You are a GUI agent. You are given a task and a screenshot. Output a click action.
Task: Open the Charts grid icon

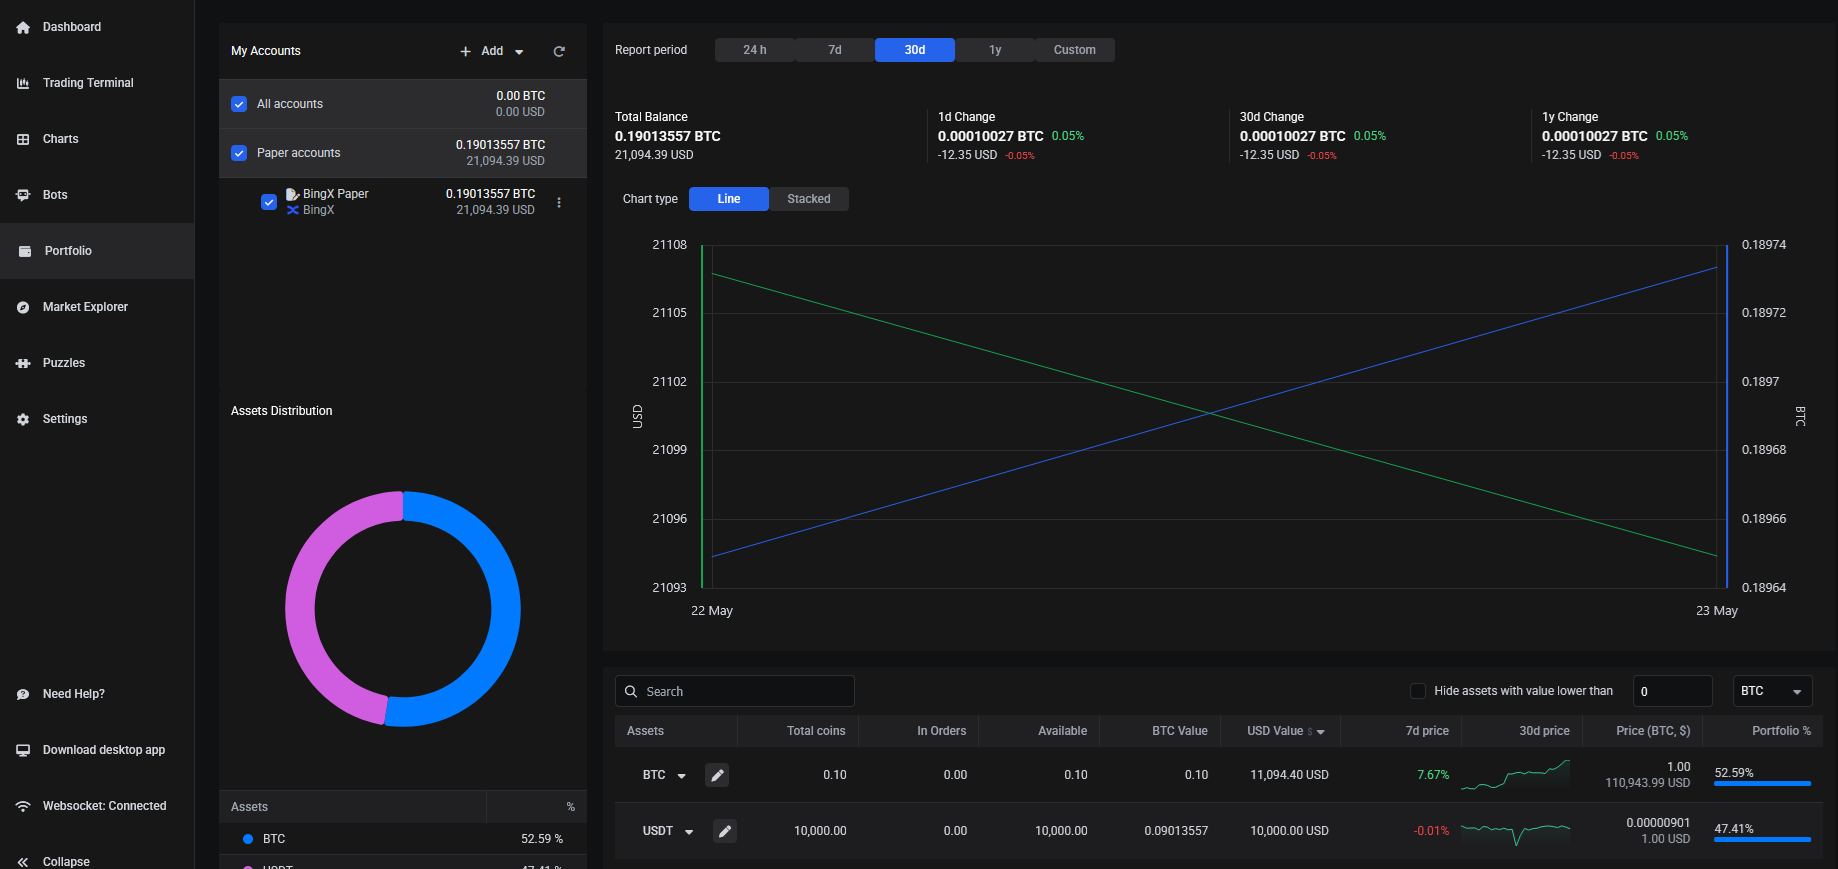coord(23,139)
